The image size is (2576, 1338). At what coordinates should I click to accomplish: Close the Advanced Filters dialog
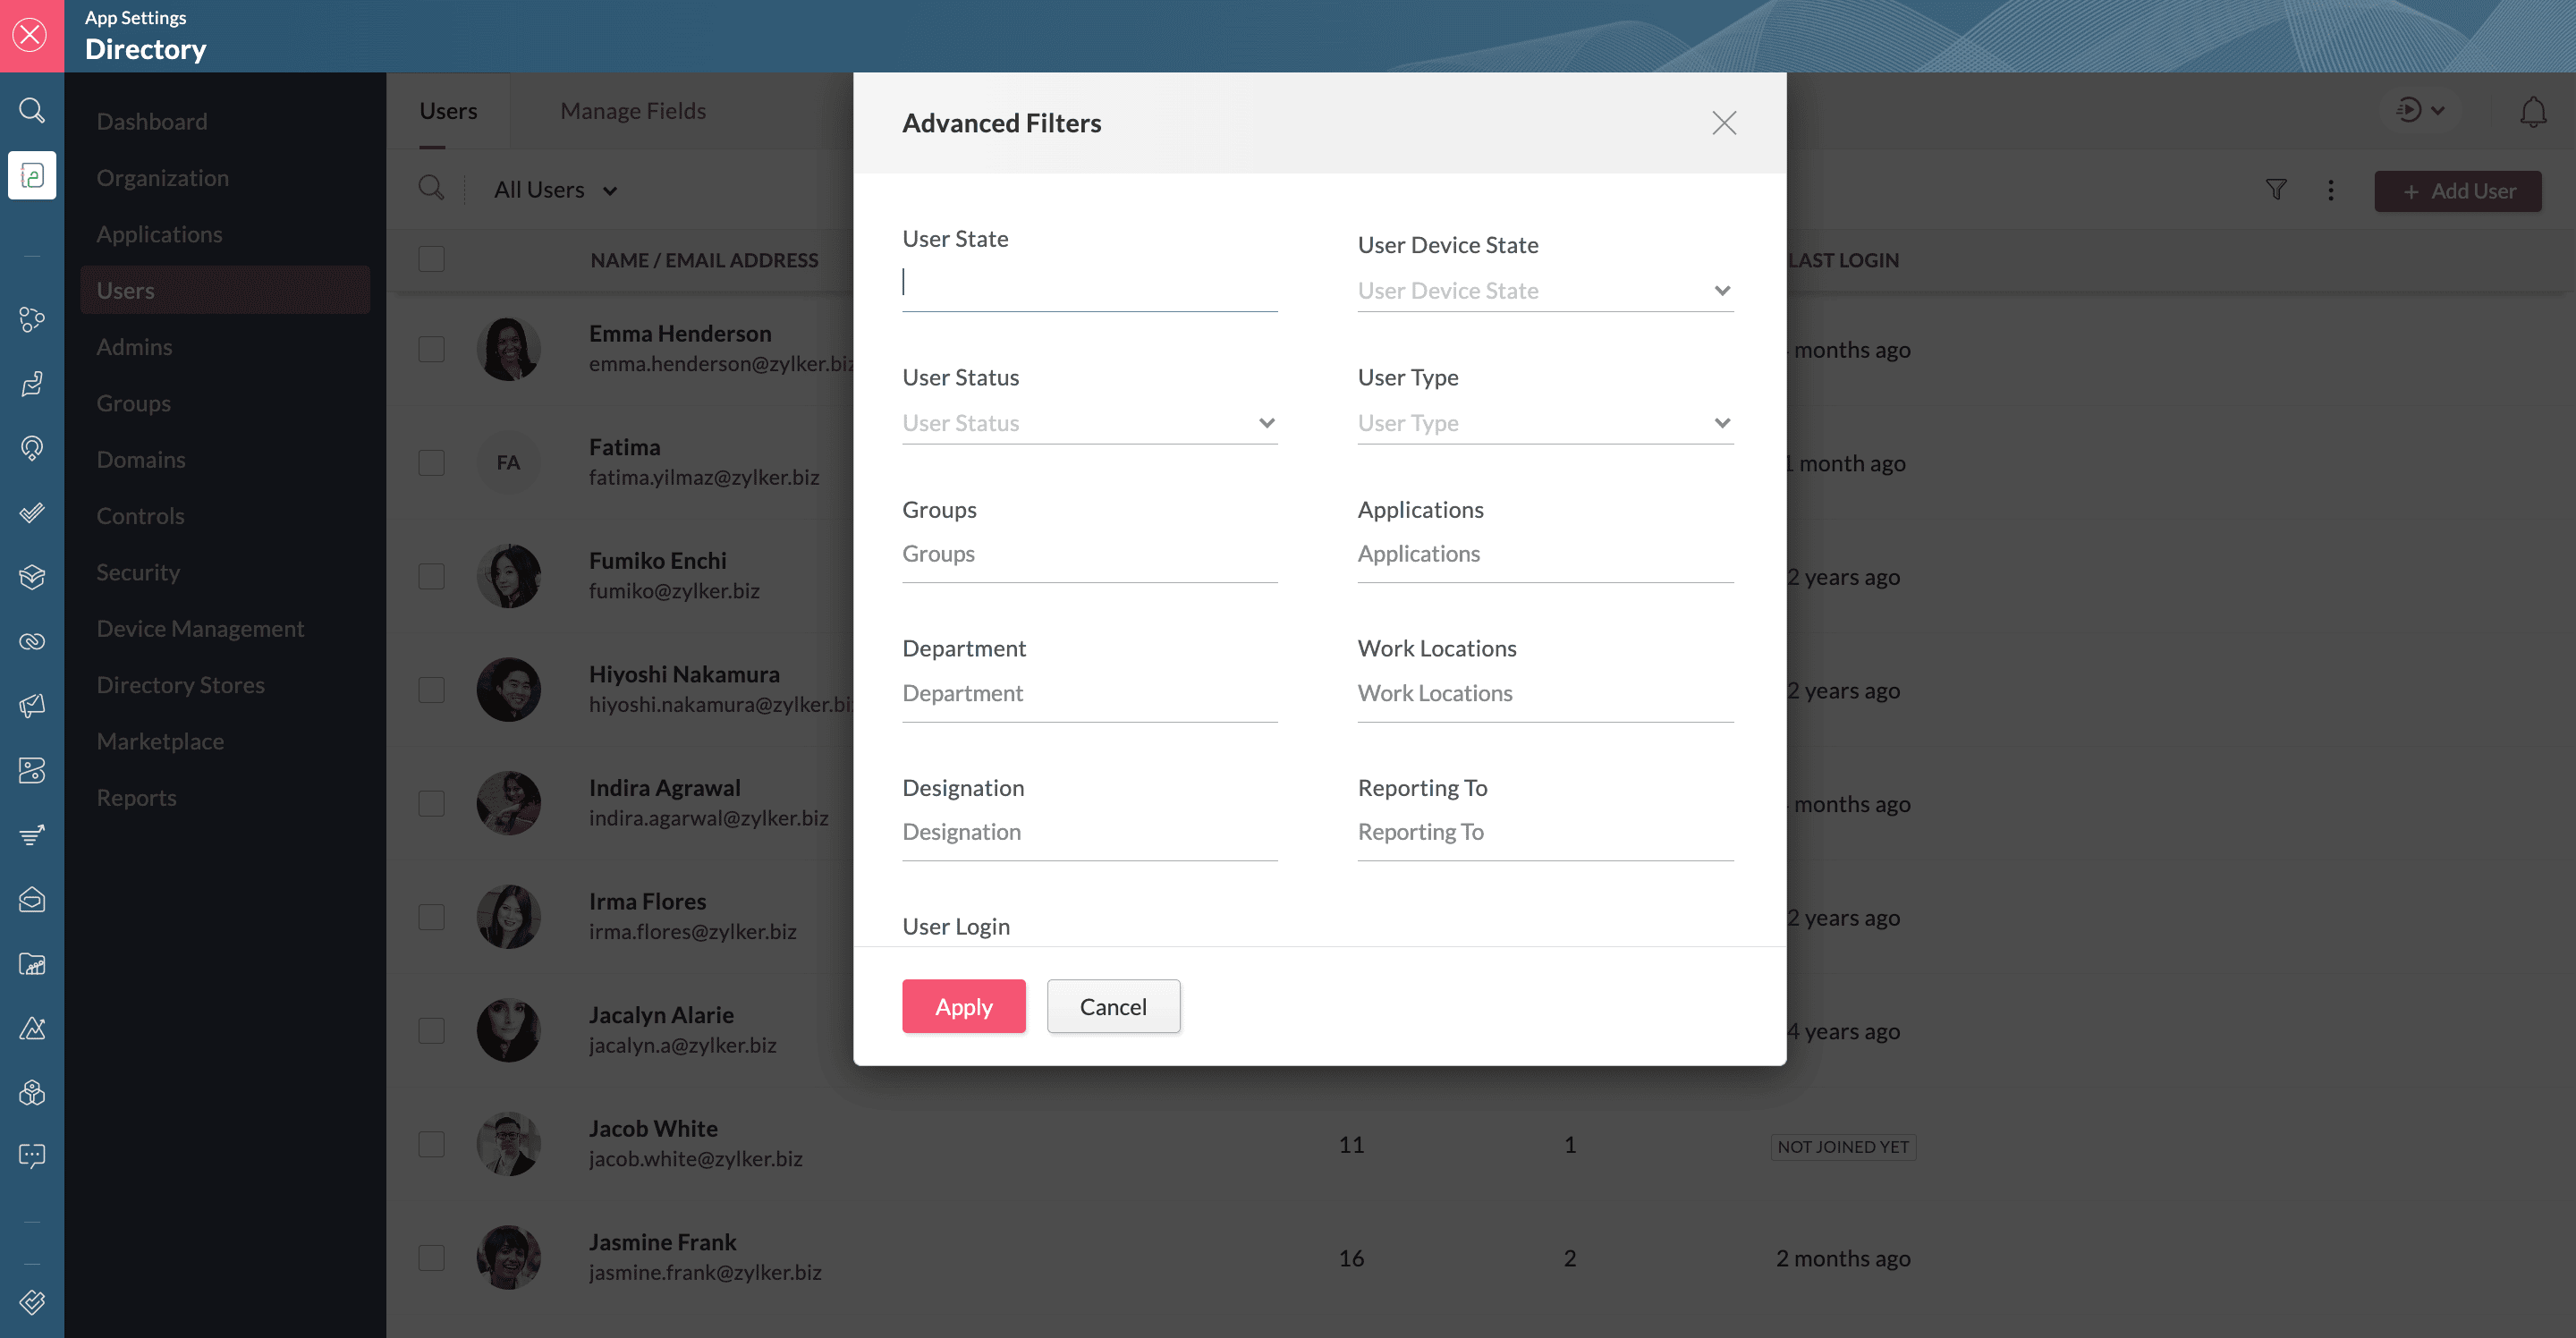[1723, 123]
